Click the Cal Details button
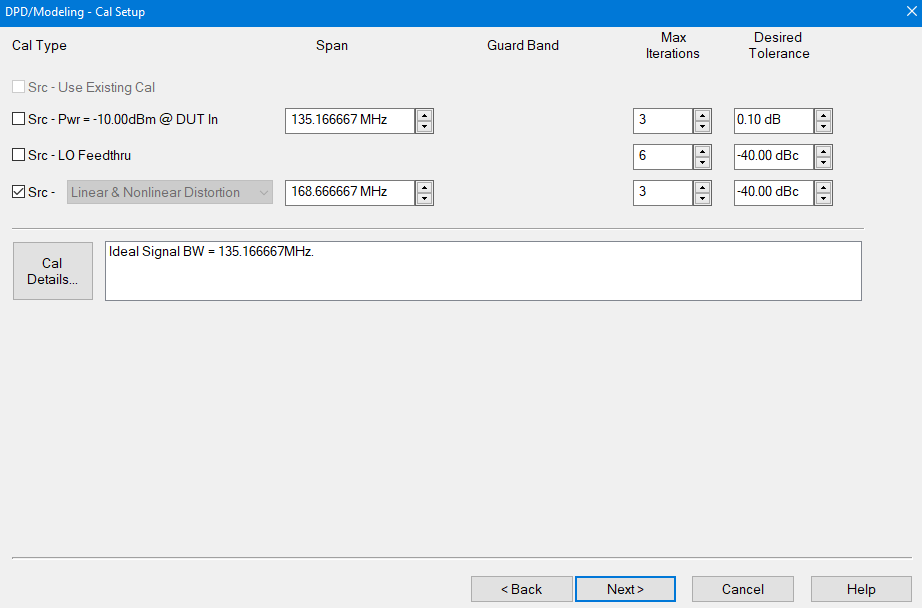 tap(53, 271)
